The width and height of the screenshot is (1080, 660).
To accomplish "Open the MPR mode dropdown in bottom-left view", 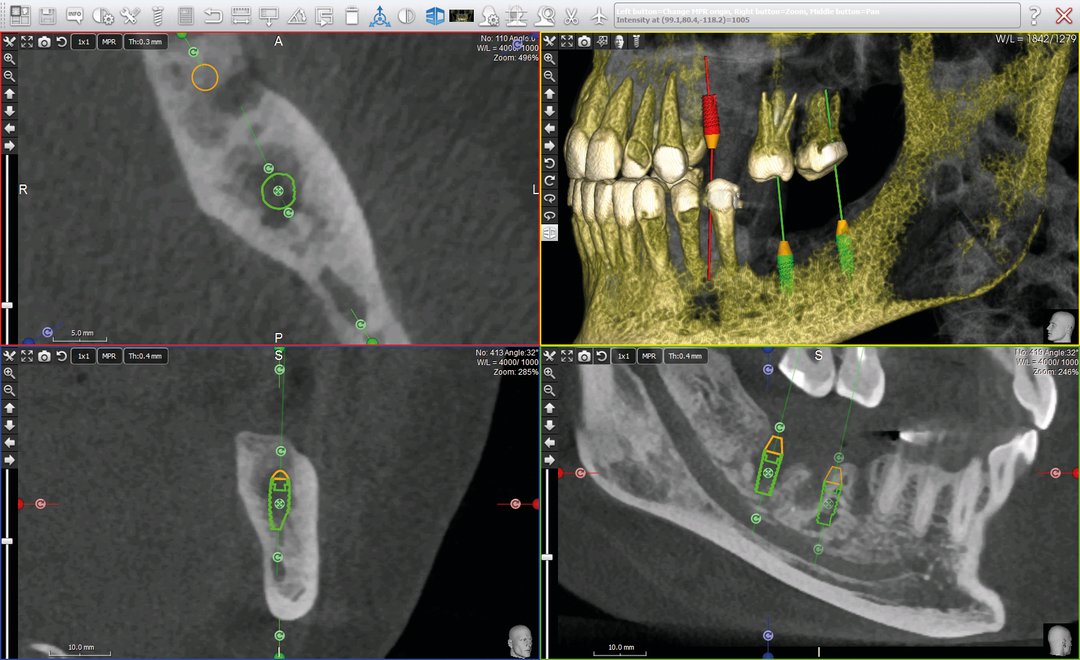I will pos(109,356).
